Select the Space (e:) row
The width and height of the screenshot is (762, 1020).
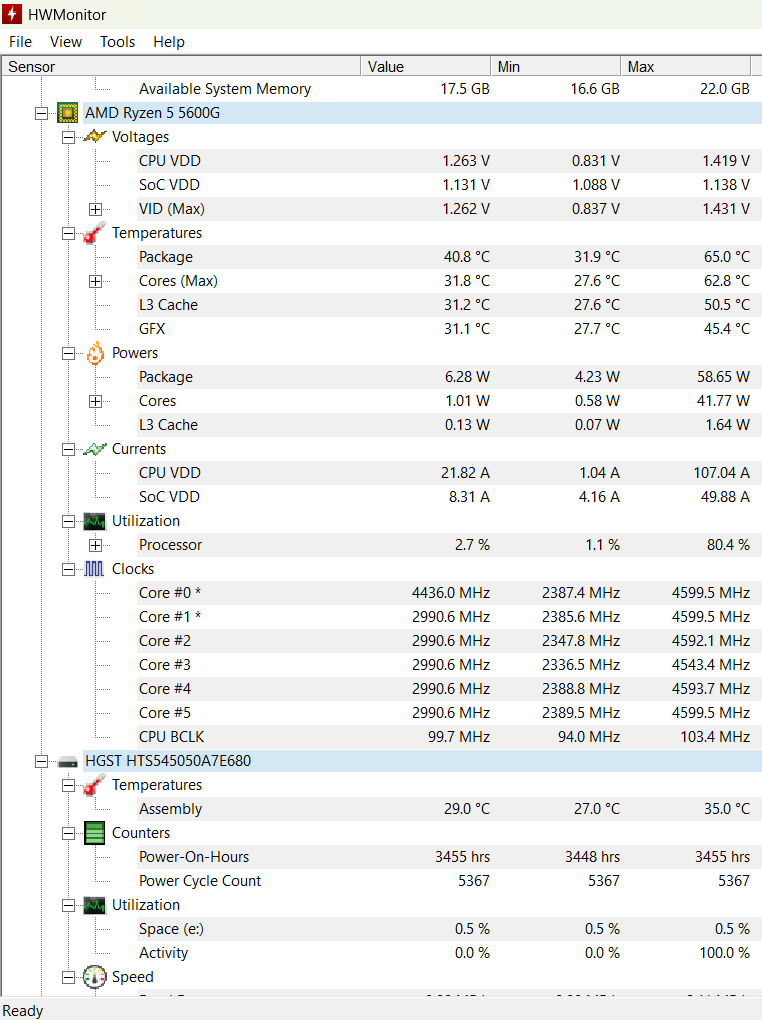[x=448, y=929]
